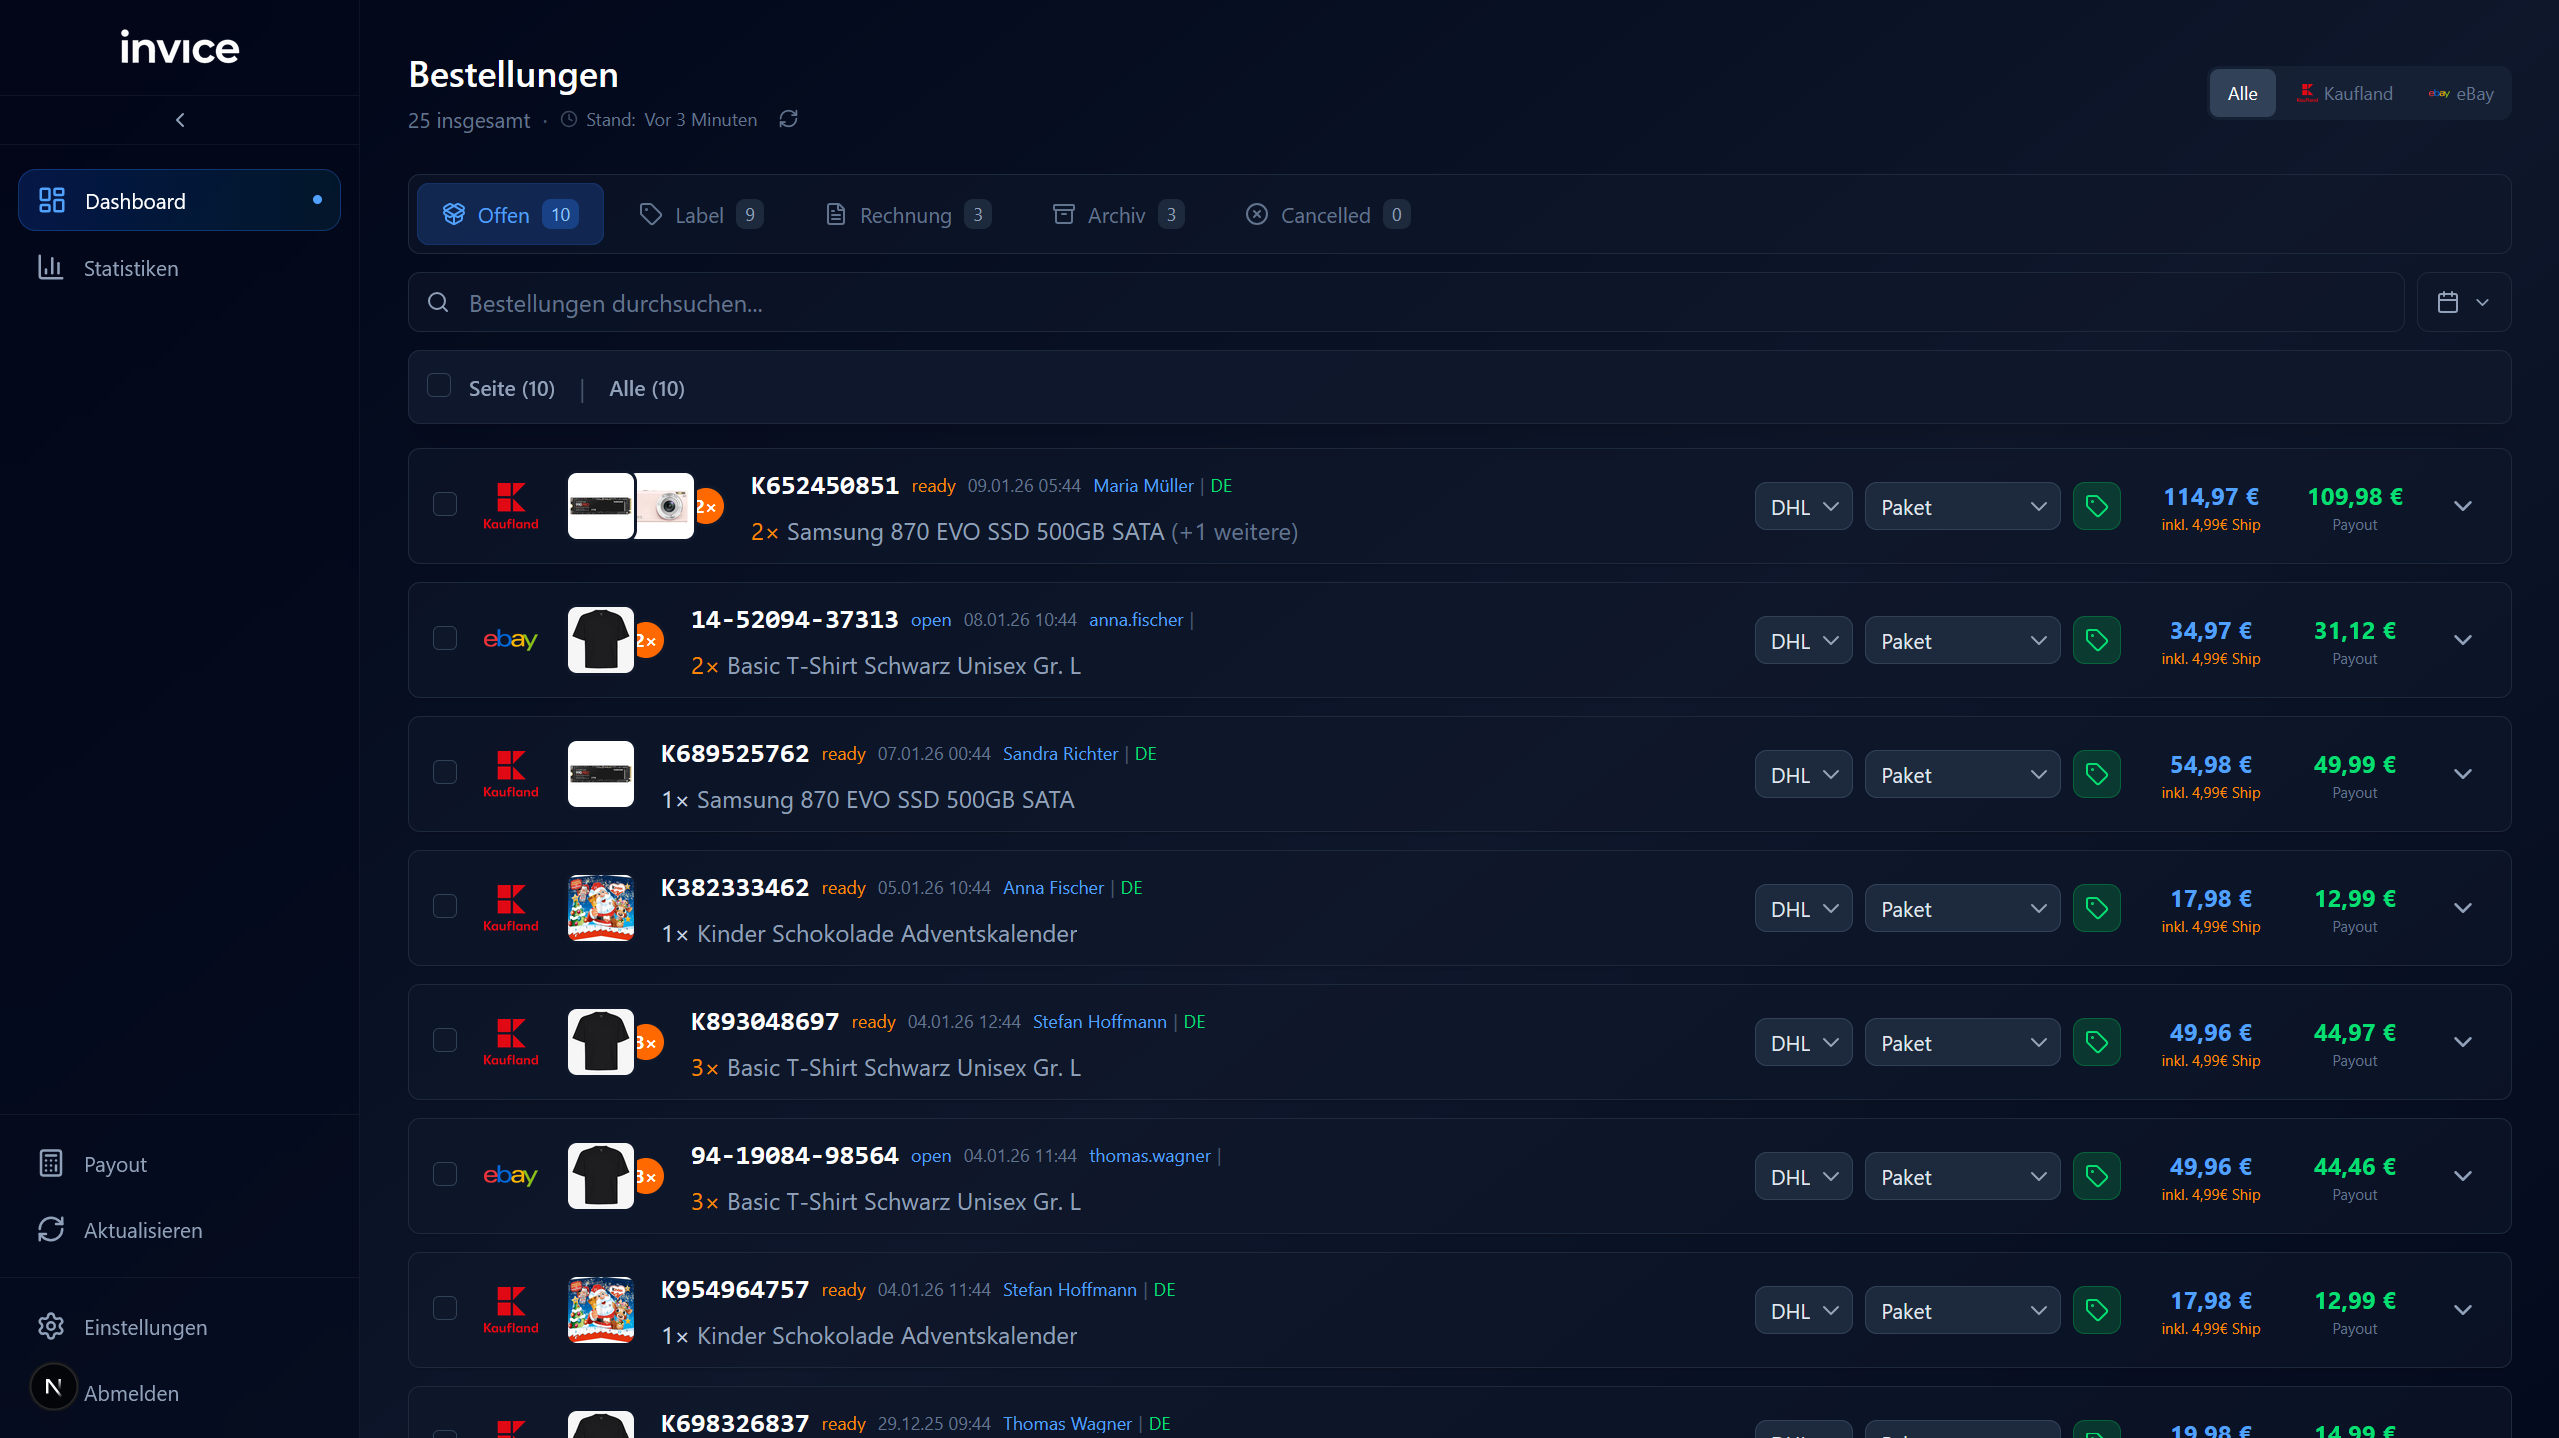
Task: Expand order K954964757 details with the chevron
Action: 2462,1310
